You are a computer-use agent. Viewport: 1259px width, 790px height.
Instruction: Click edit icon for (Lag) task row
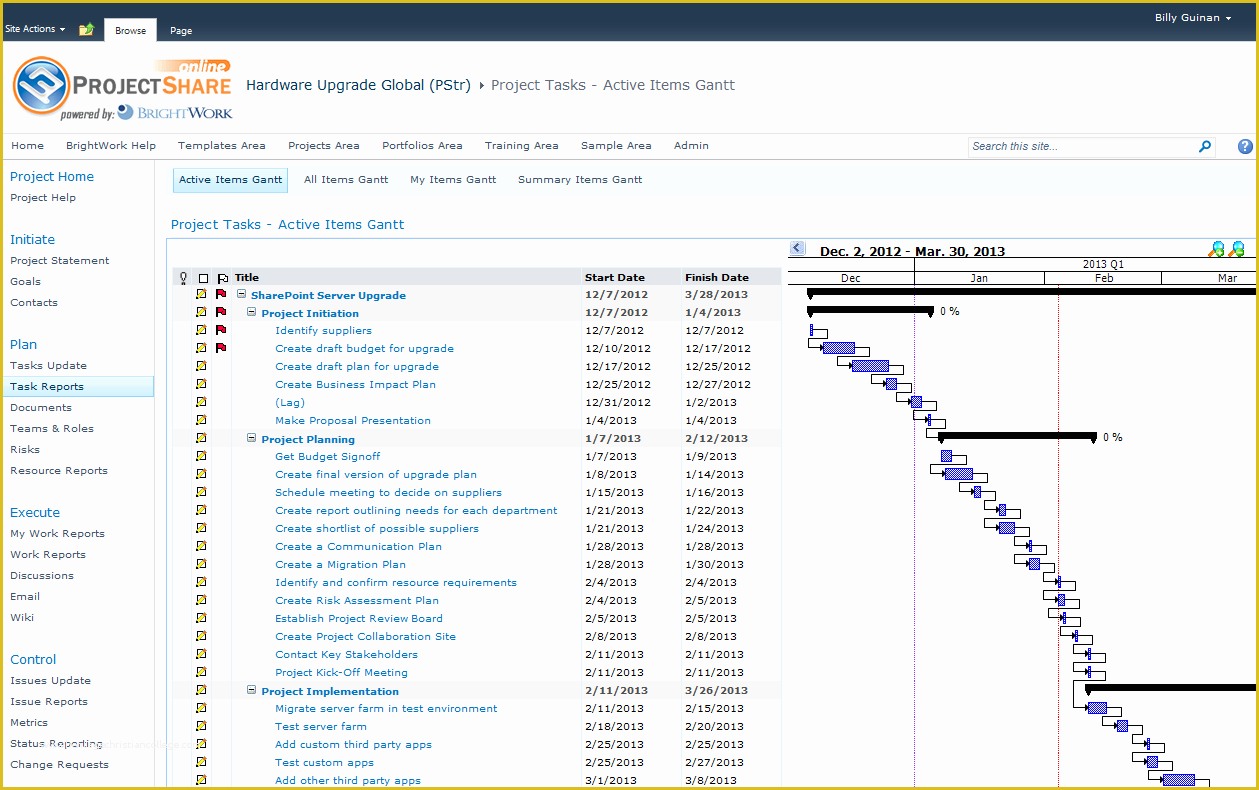[x=201, y=402]
